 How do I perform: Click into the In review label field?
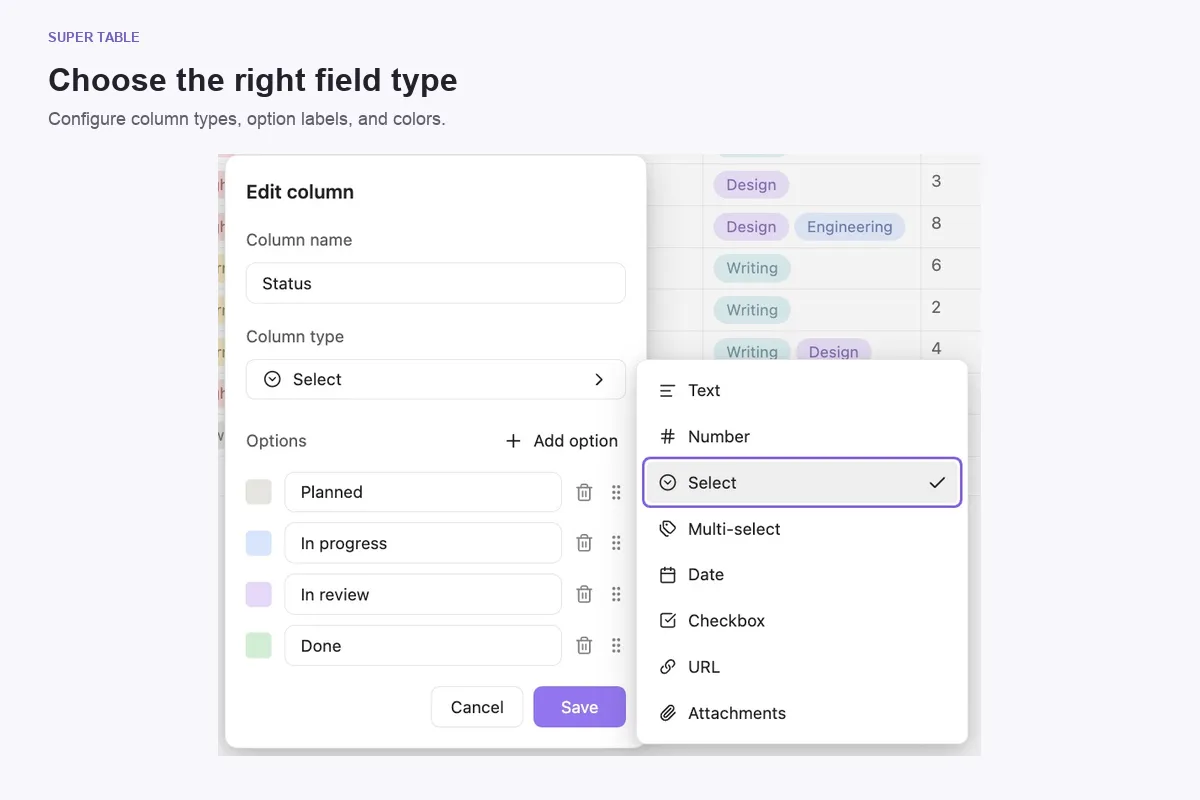click(423, 594)
